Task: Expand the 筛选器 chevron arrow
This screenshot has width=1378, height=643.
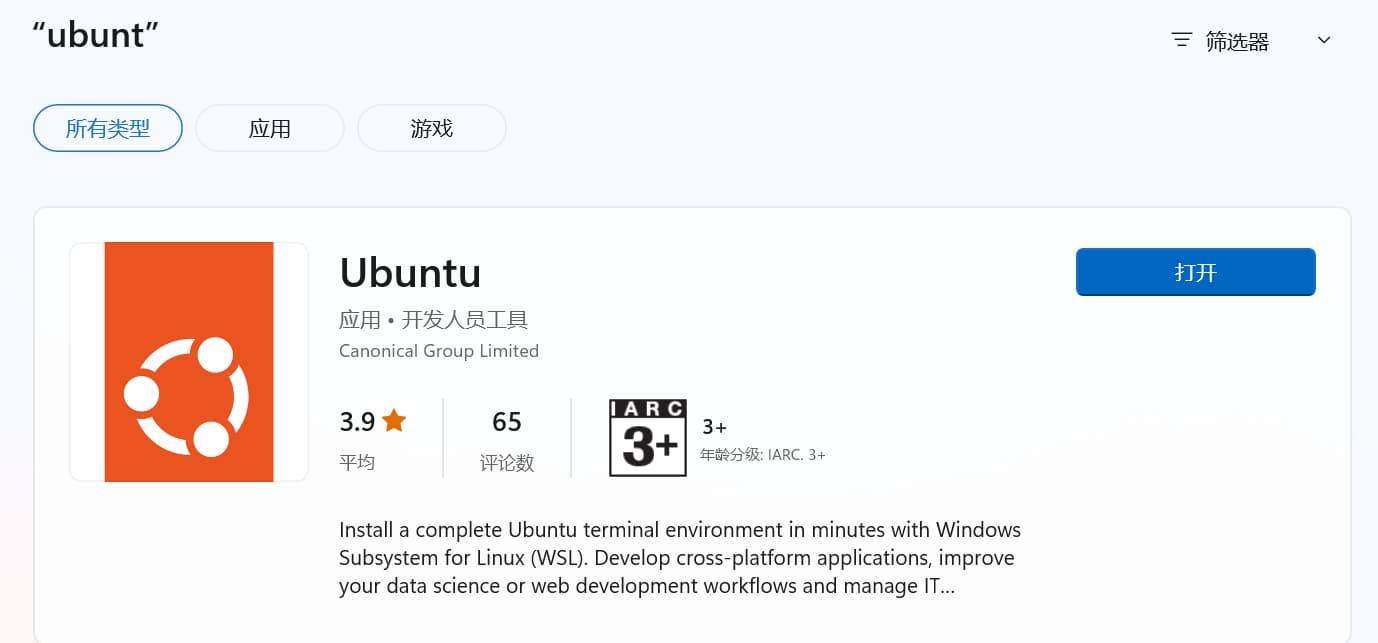Action: coord(1324,41)
